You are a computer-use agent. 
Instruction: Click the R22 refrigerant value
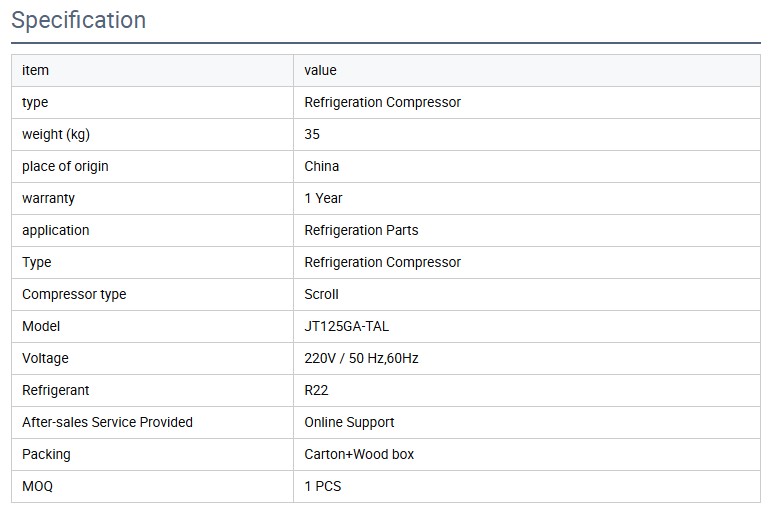[x=316, y=390]
